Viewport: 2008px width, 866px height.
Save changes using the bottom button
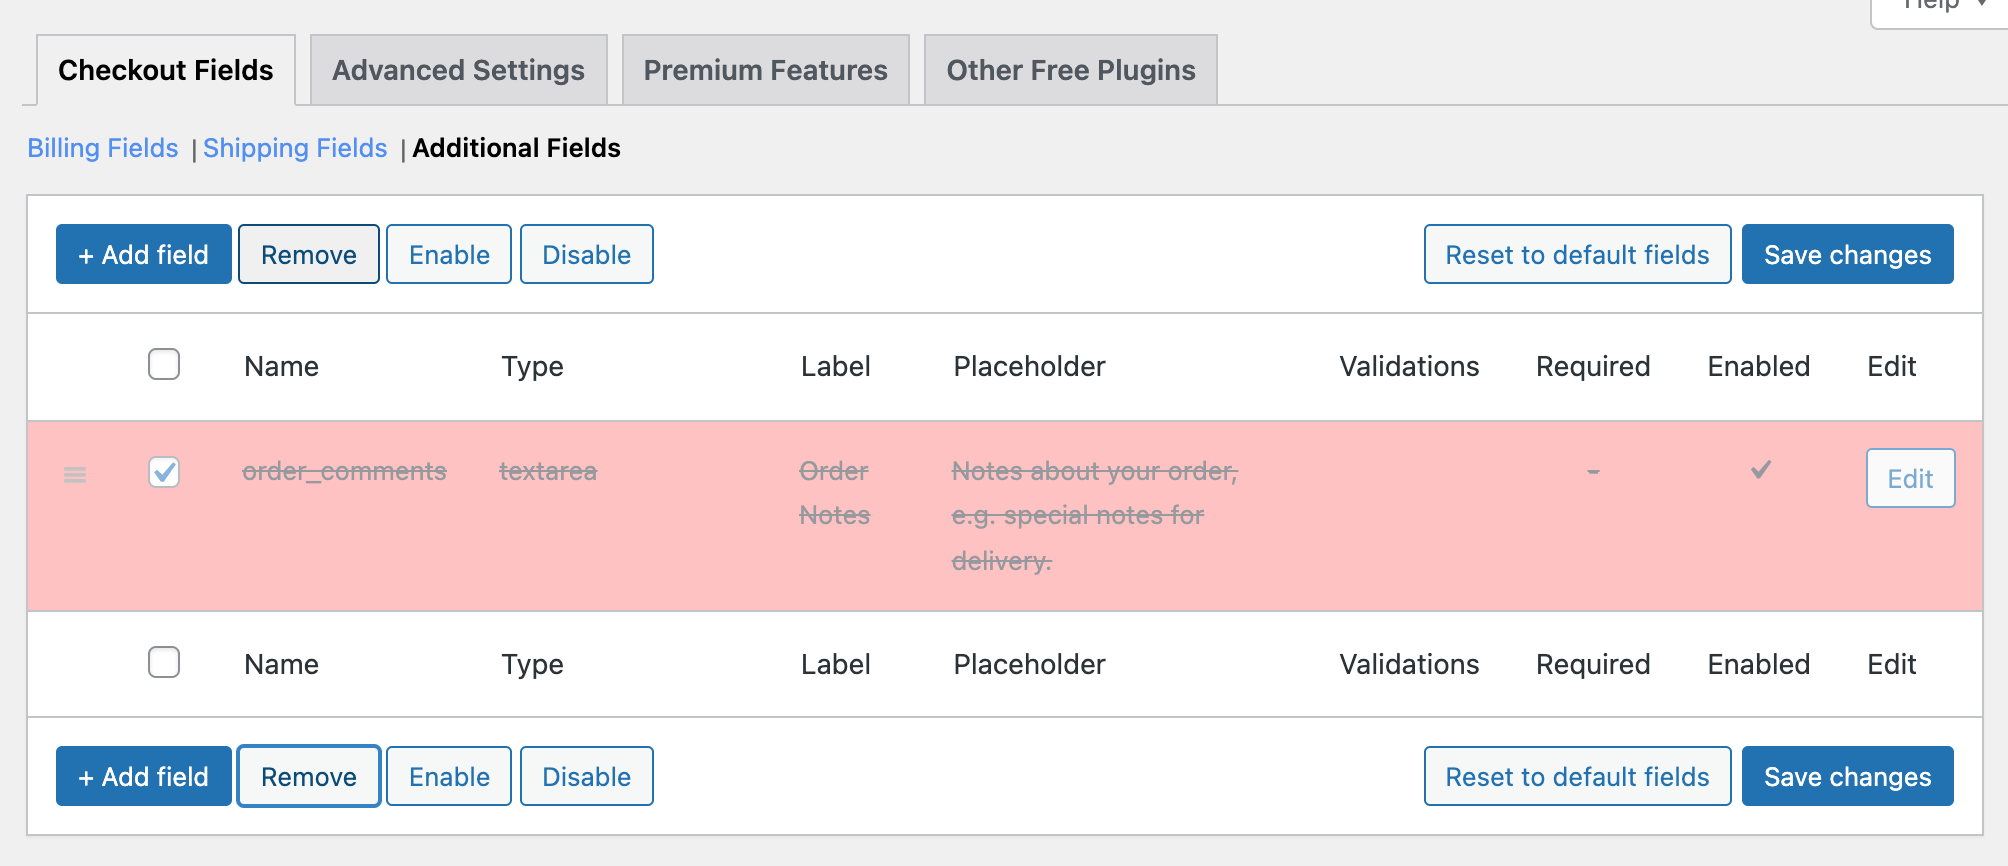(x=1847, y=777)
